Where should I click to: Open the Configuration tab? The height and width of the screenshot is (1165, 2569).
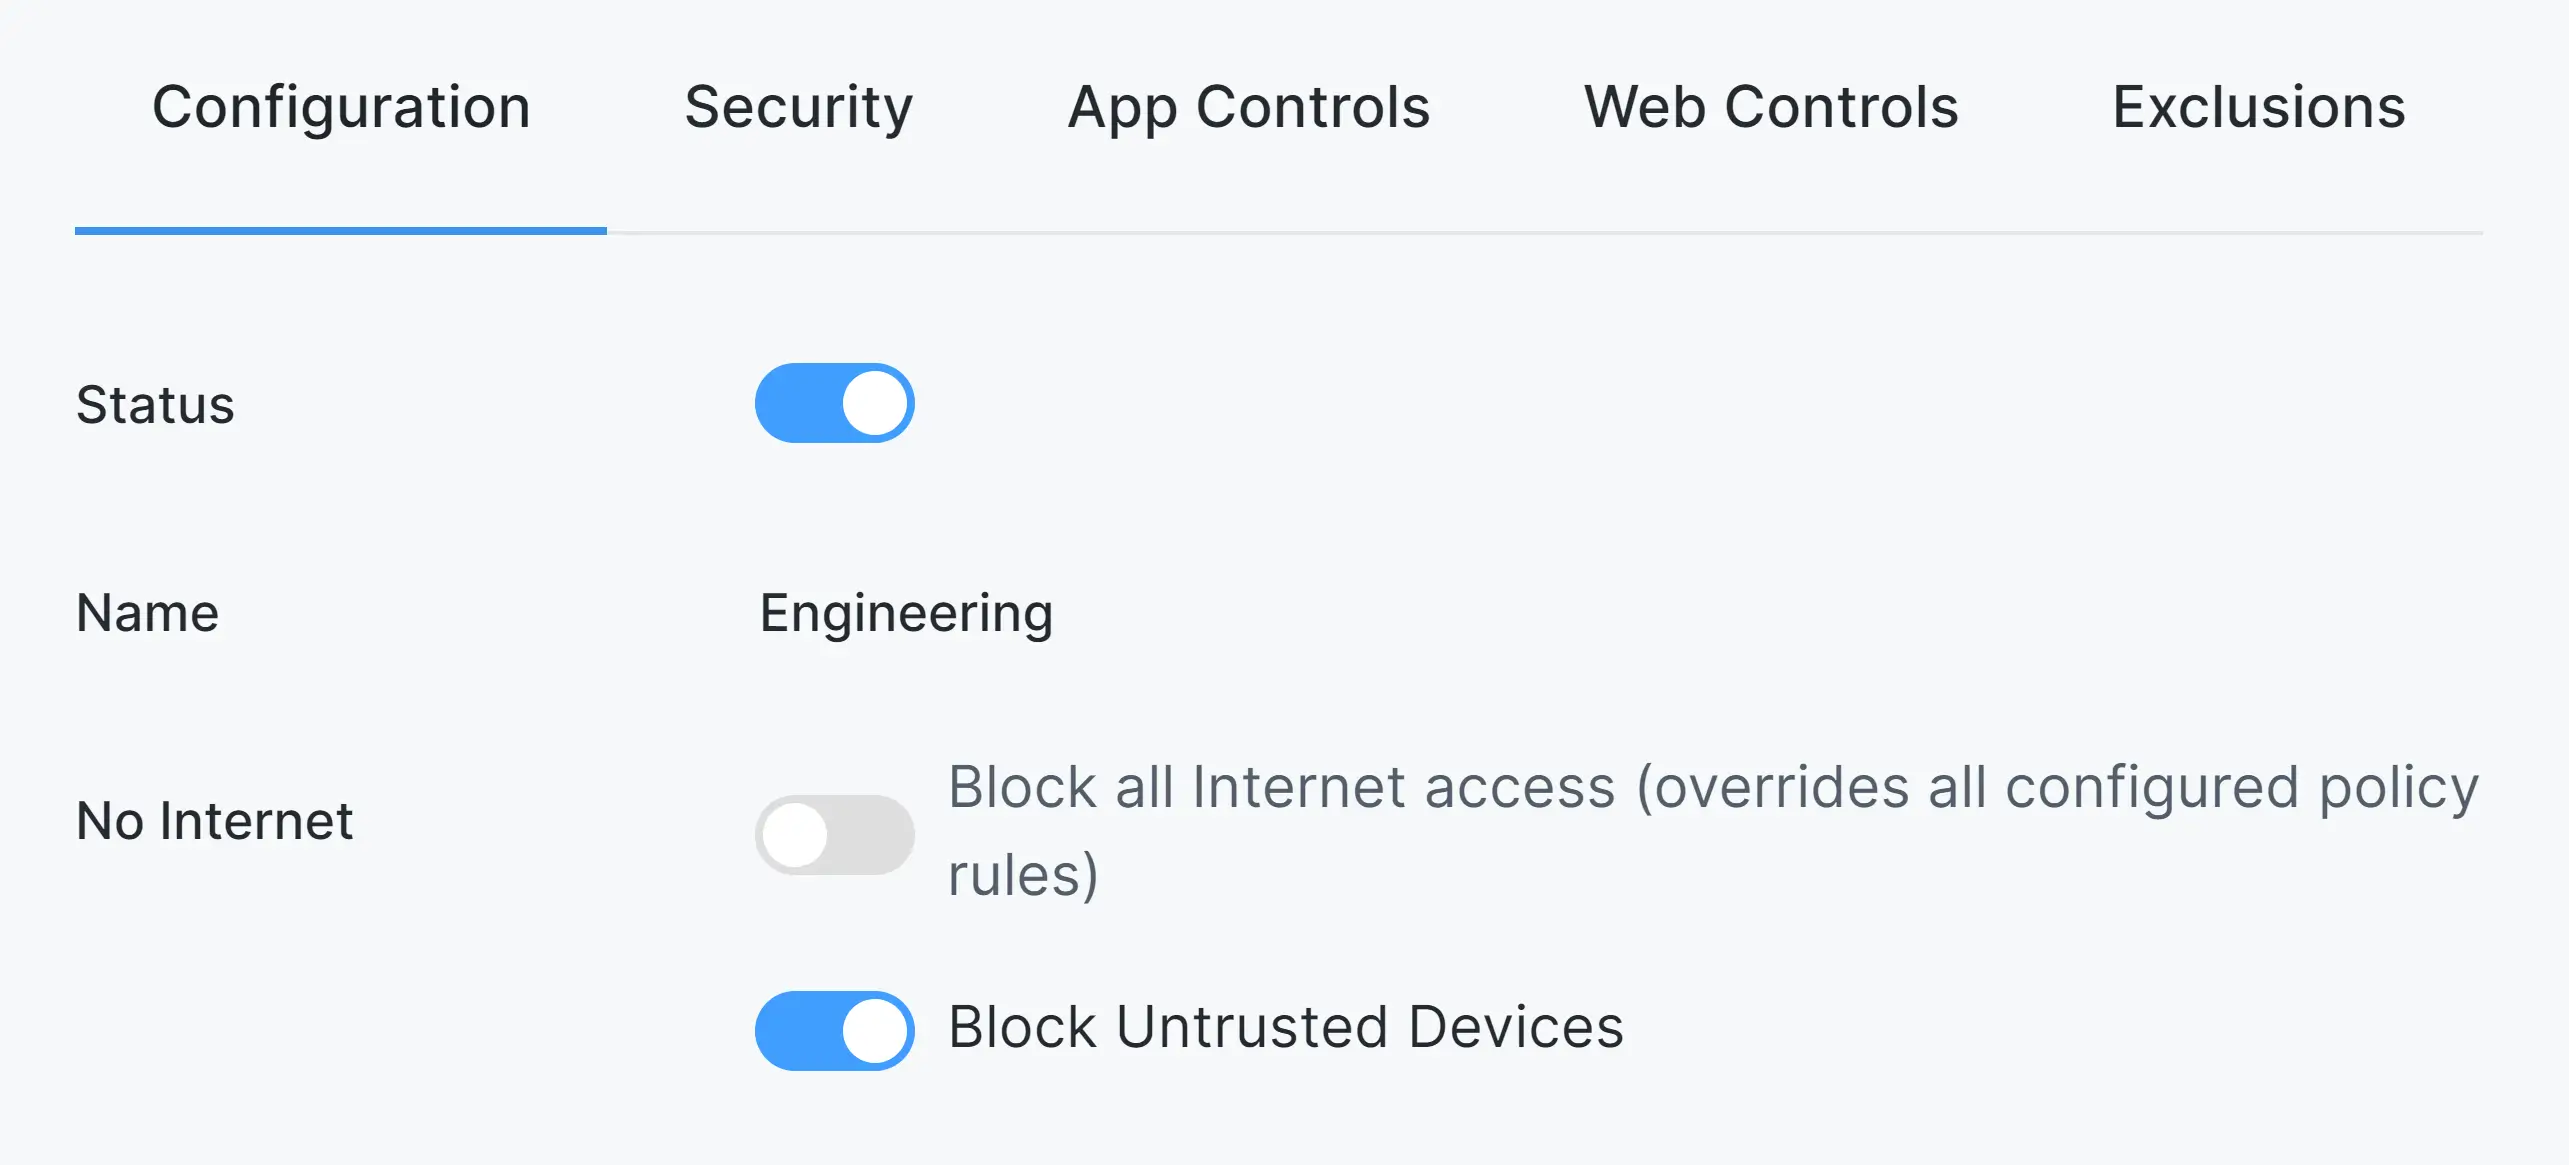click(x=341, y=107)
